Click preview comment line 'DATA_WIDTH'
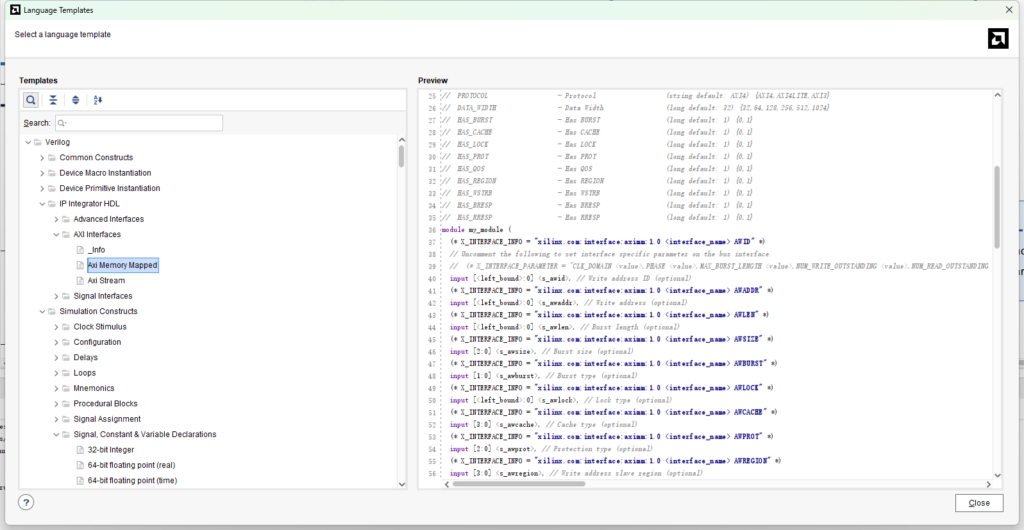This screenshot has width=1024, height=530. (635, 108)
